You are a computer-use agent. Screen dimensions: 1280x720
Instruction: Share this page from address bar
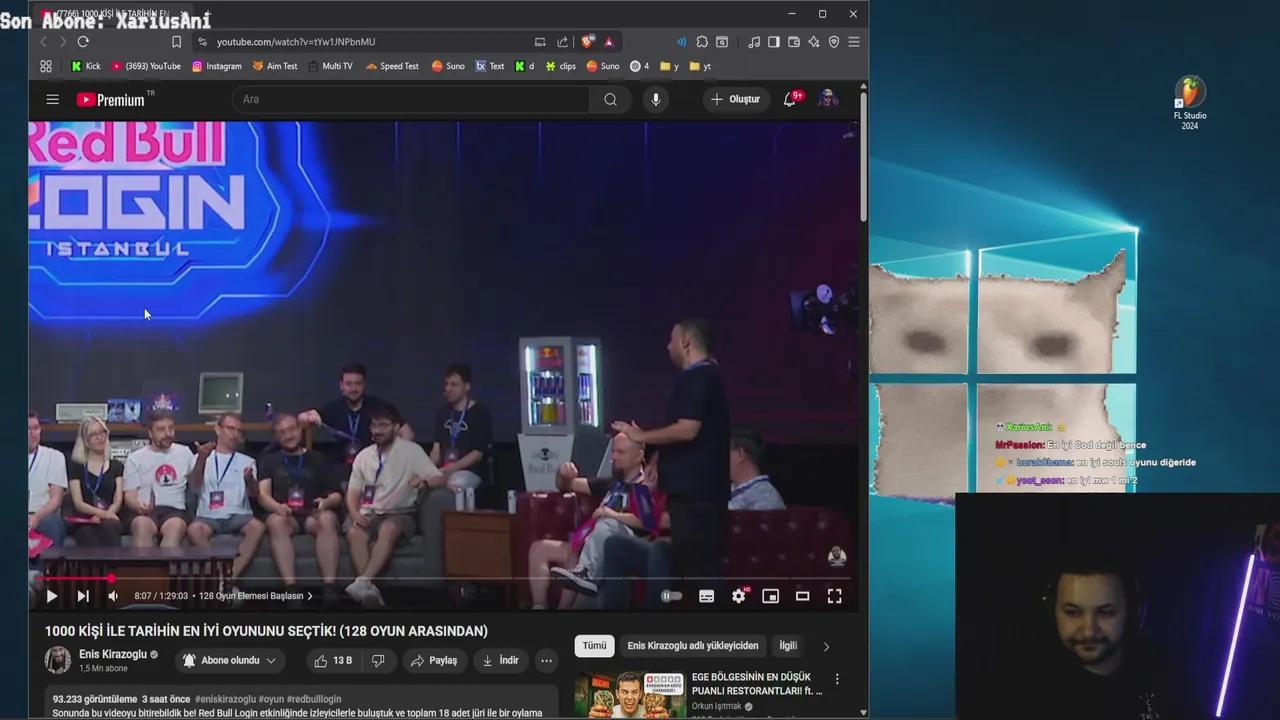click(562, 42)
